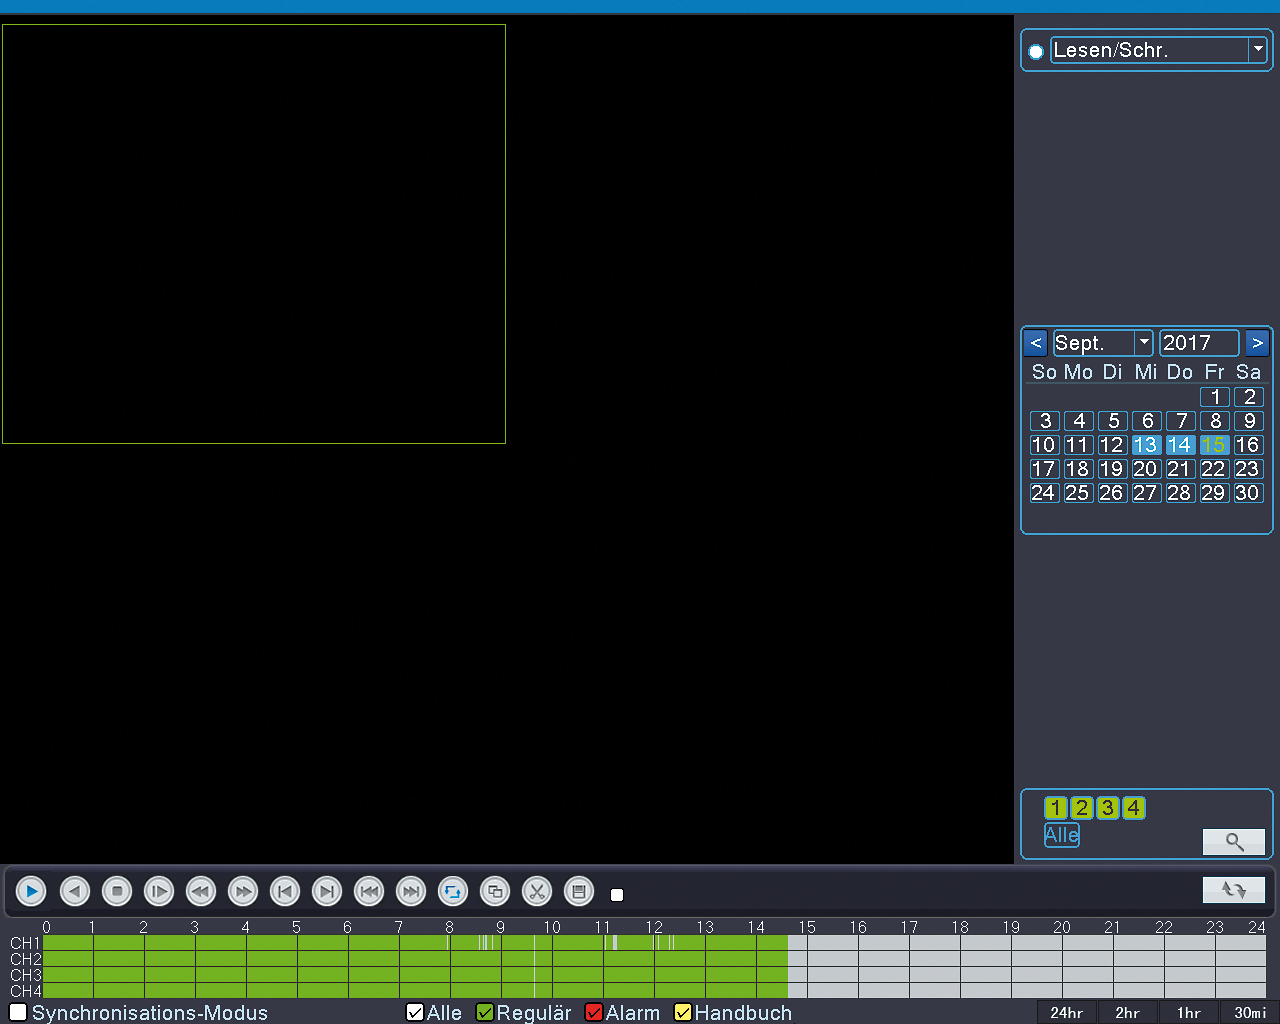Click CH1 timeline at hour 8
The width and height of the screenshot is (1280, 1024).
452,943
